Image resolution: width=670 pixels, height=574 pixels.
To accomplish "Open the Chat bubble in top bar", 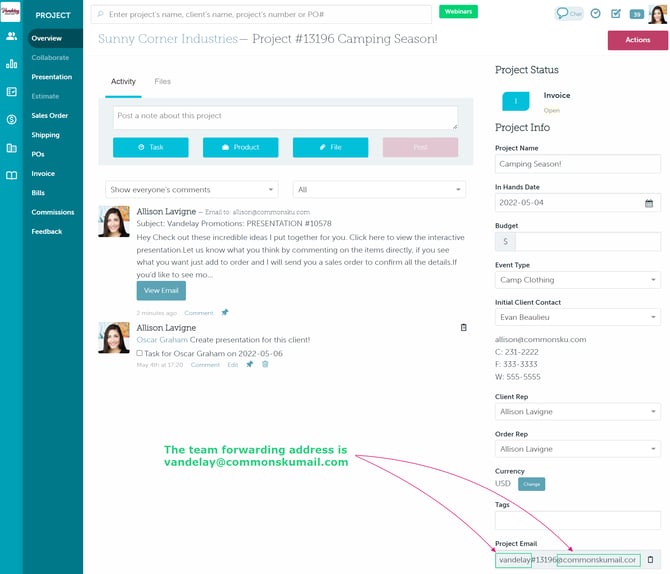I will (x=569, y=13).
